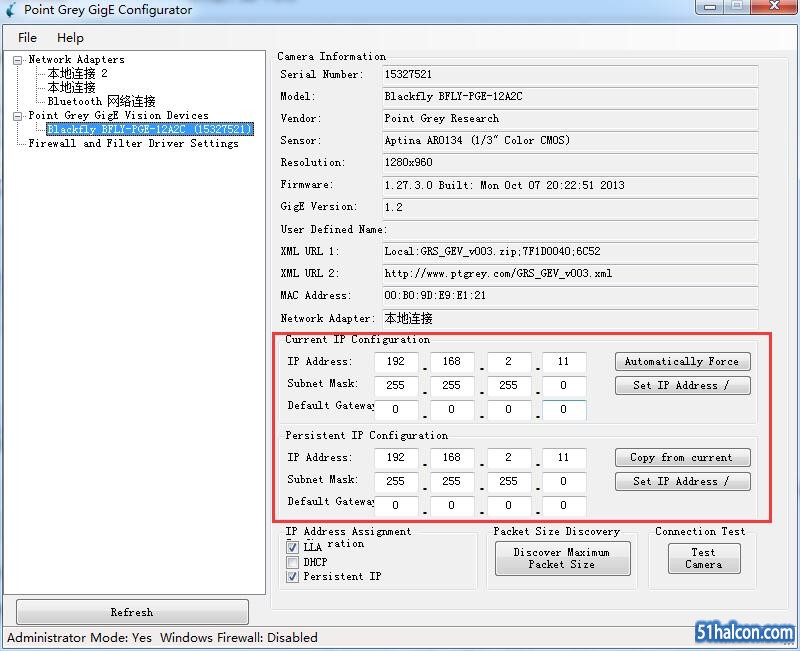
Task: Click current IP address first octet 192
Action: point(396,362)
